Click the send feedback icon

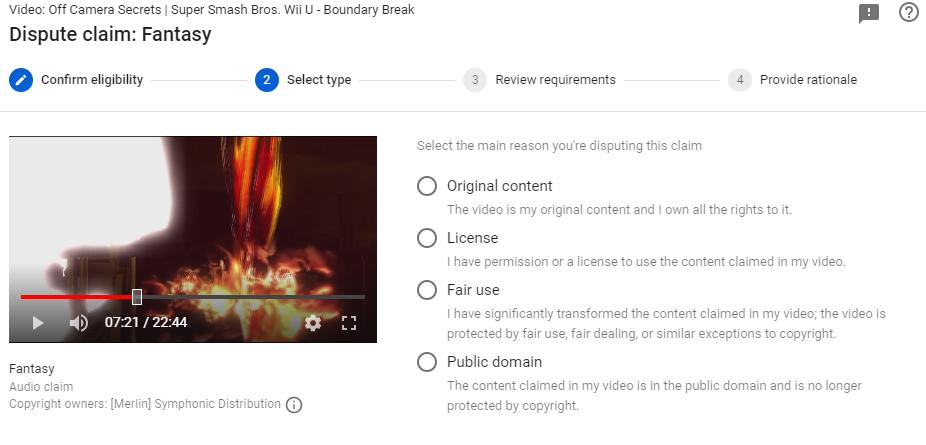(869, 14)
